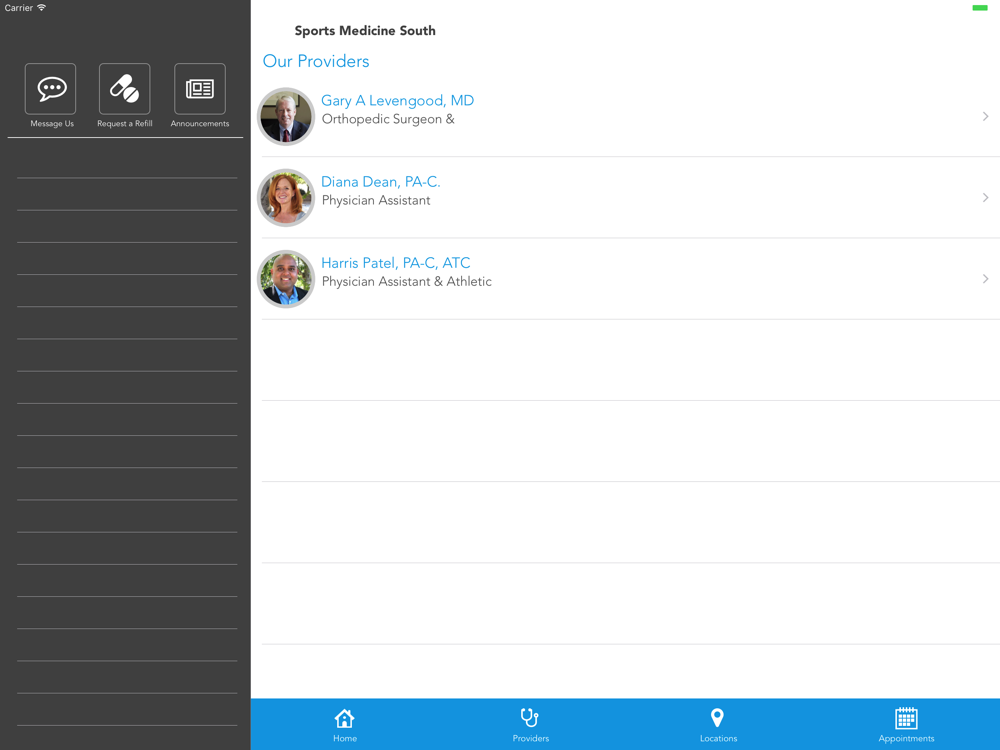Open the Message Us chat icon
Image resolution: width=1000 pixels, height=750 pixels.
(x=50, y=89)
